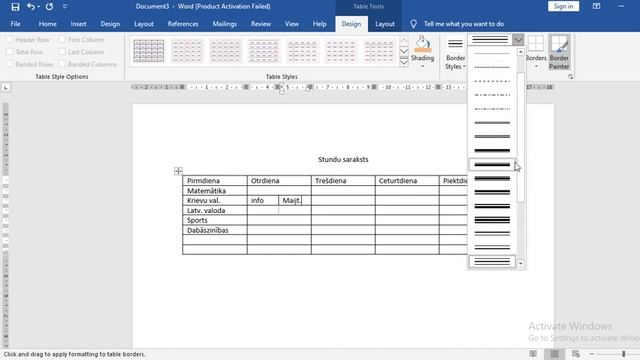Open Borders dialog launcher icon

[x=570, y=76]
